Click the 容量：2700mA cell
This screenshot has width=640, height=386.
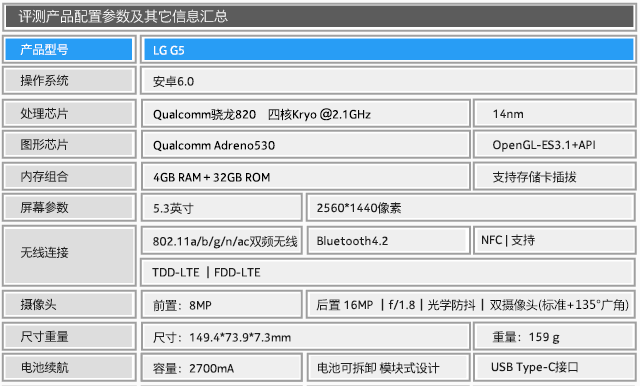point(222,368)
